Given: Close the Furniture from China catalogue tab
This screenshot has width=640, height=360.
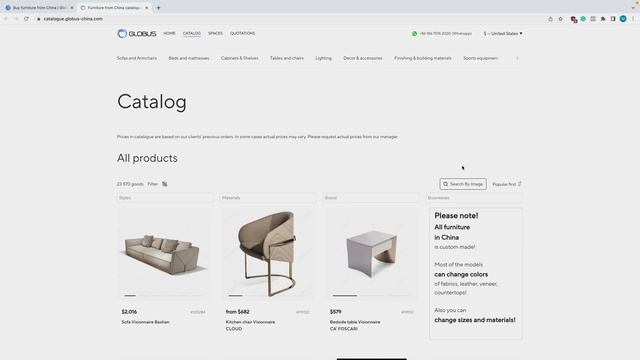Looking at the screenshot, I should [147, 8].
